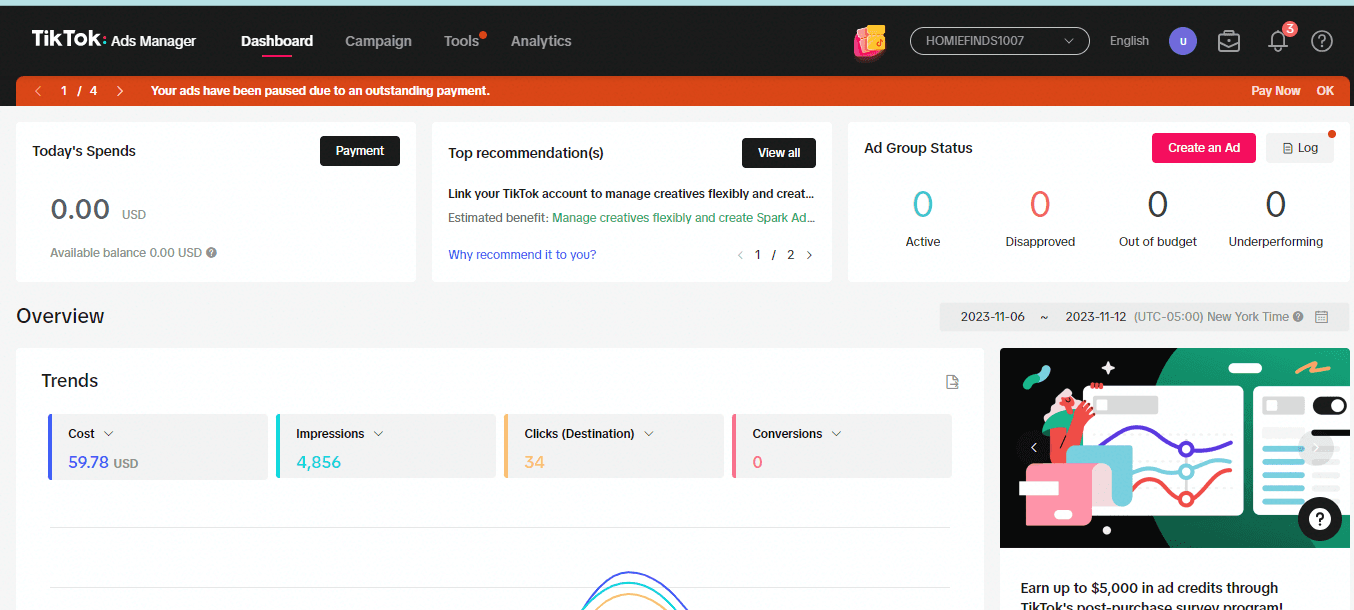Viewport: 1354px width, 610px height.
Task: Expand the Impressions metric dropdown
Action: coord(378,434)
